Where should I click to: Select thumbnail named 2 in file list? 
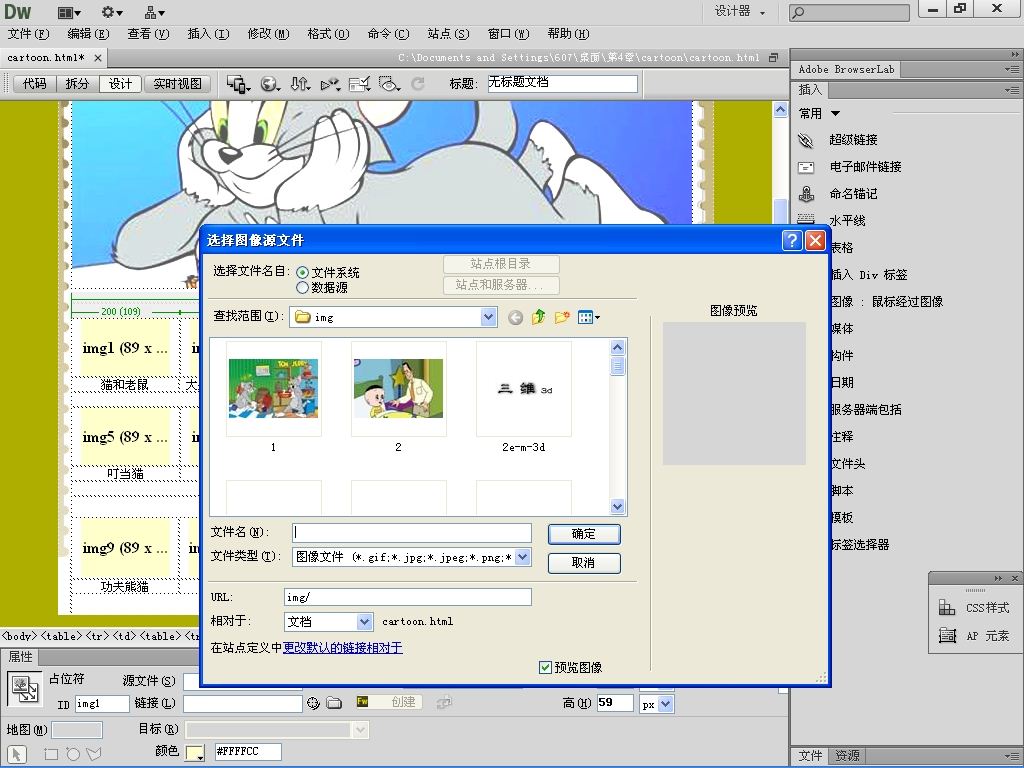398,389
